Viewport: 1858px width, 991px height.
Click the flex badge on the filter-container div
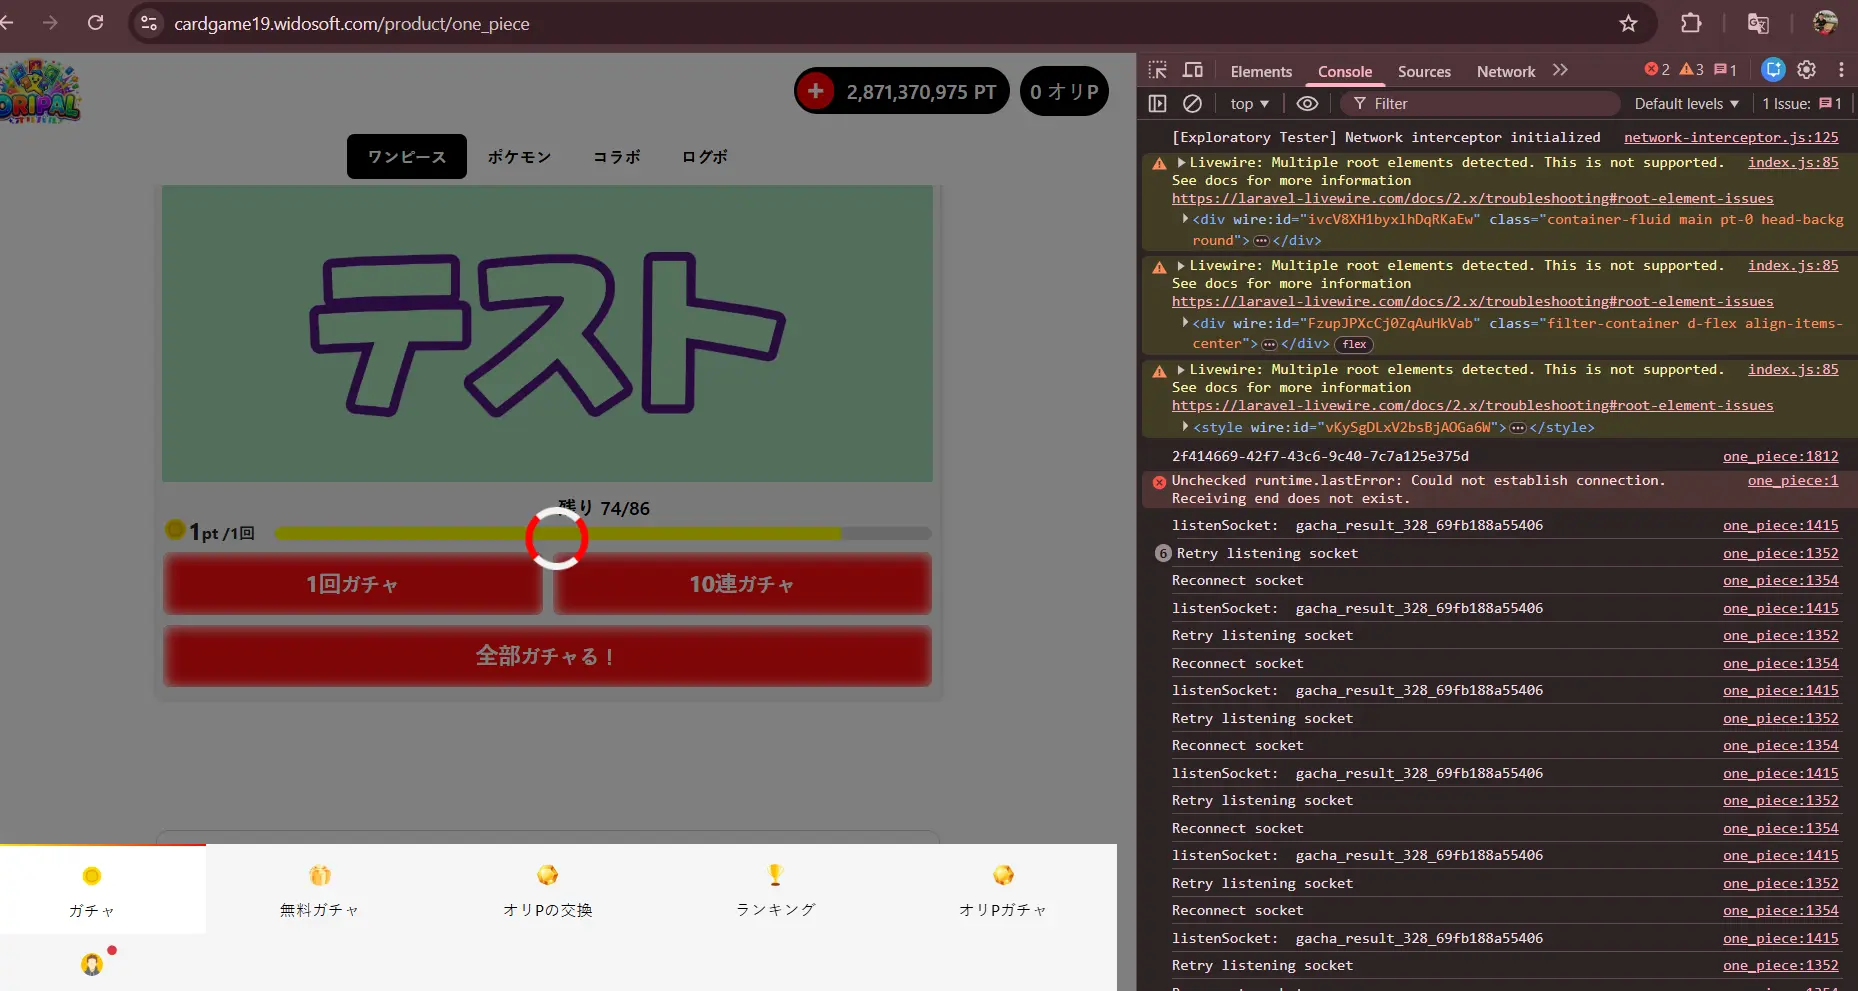(1355, 344)
